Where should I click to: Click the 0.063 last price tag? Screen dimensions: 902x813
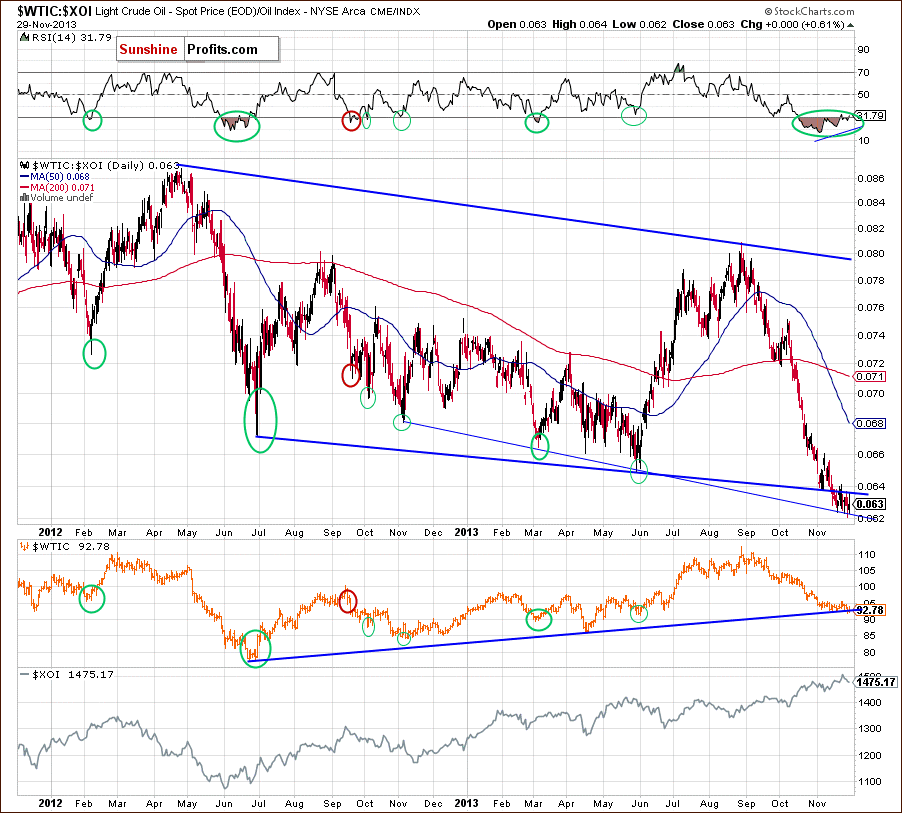point(870,504)
